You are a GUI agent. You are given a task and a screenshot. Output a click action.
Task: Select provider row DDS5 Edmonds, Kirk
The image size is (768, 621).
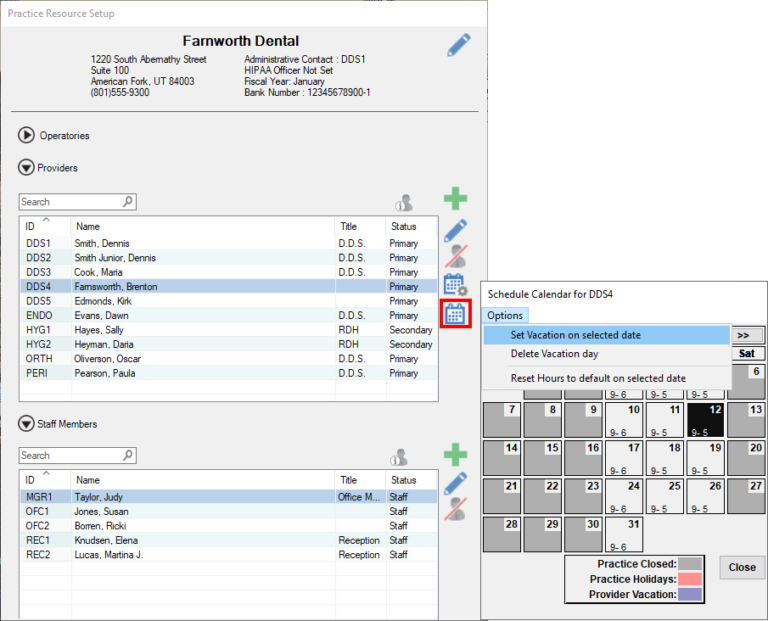[229, 301]
